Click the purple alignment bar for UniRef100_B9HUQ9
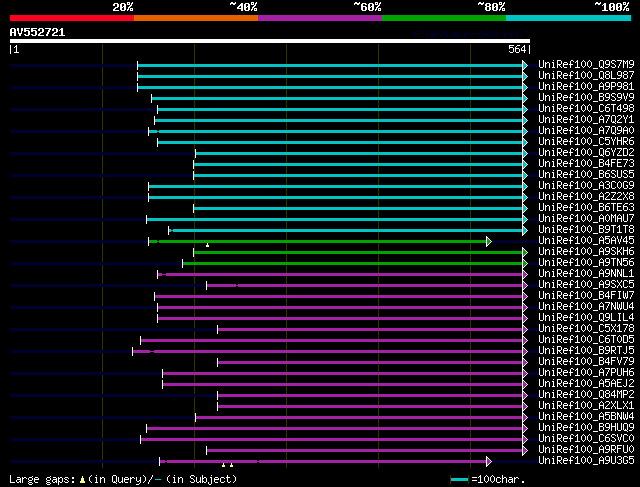The width and height of the screenshot is (640, 487). [335, 429]
